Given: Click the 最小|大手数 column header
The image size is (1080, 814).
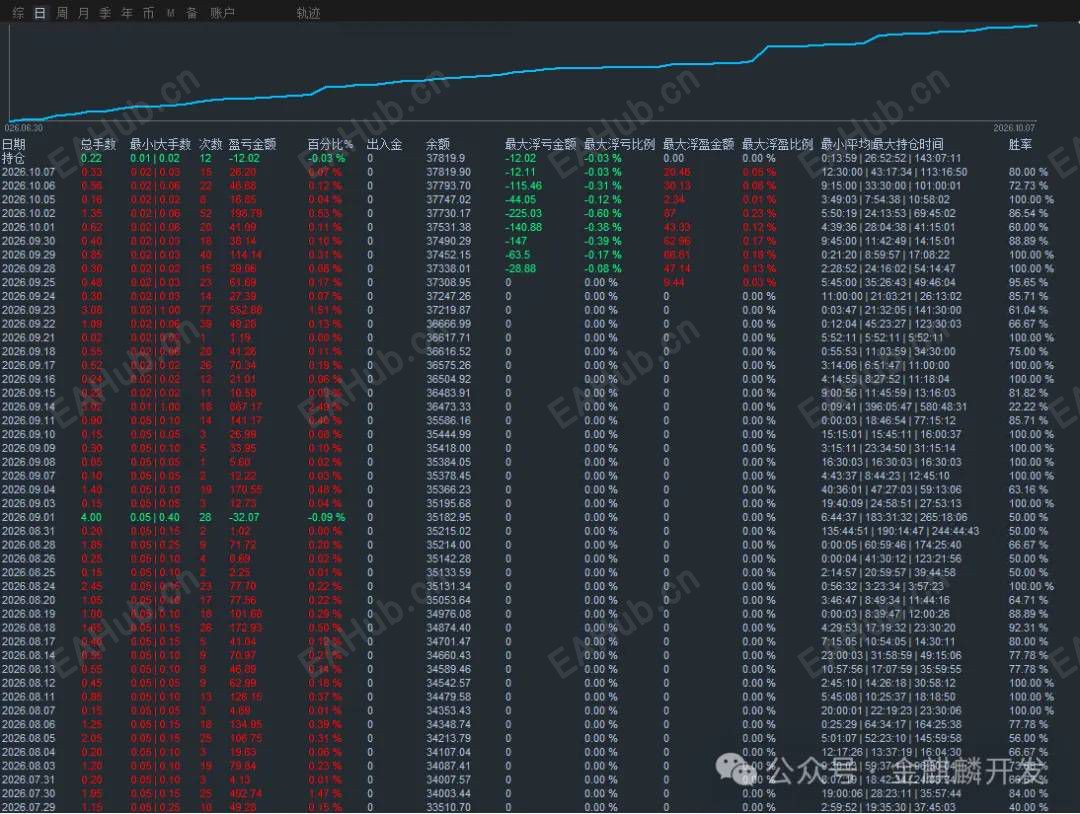Looking at the screenshot, I should pos(160,144).
